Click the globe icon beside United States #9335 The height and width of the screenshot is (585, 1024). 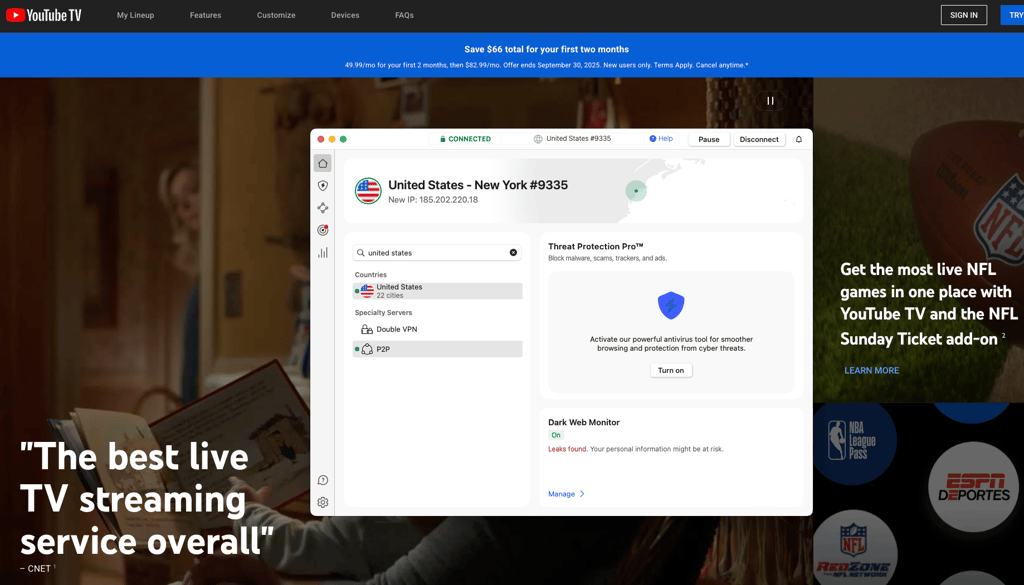click(538, 139)
